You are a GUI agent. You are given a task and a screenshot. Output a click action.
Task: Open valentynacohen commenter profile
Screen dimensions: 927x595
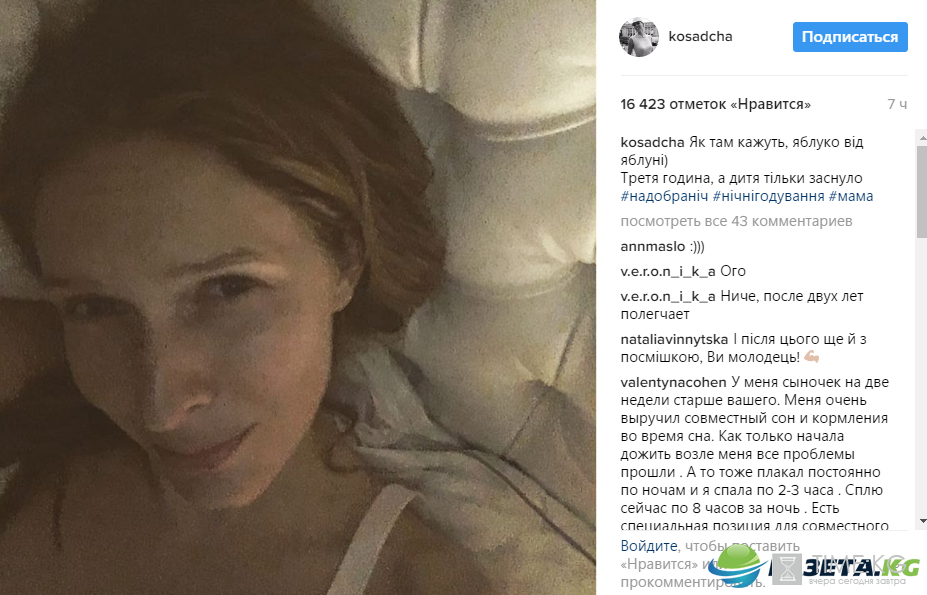(x=673, y=383)
